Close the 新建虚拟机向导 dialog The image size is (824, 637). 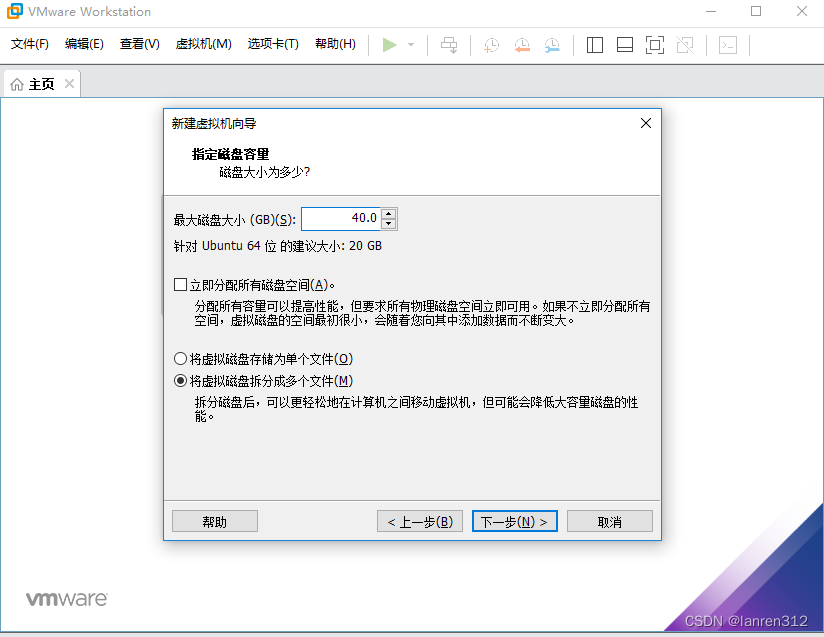click(646, 123)
